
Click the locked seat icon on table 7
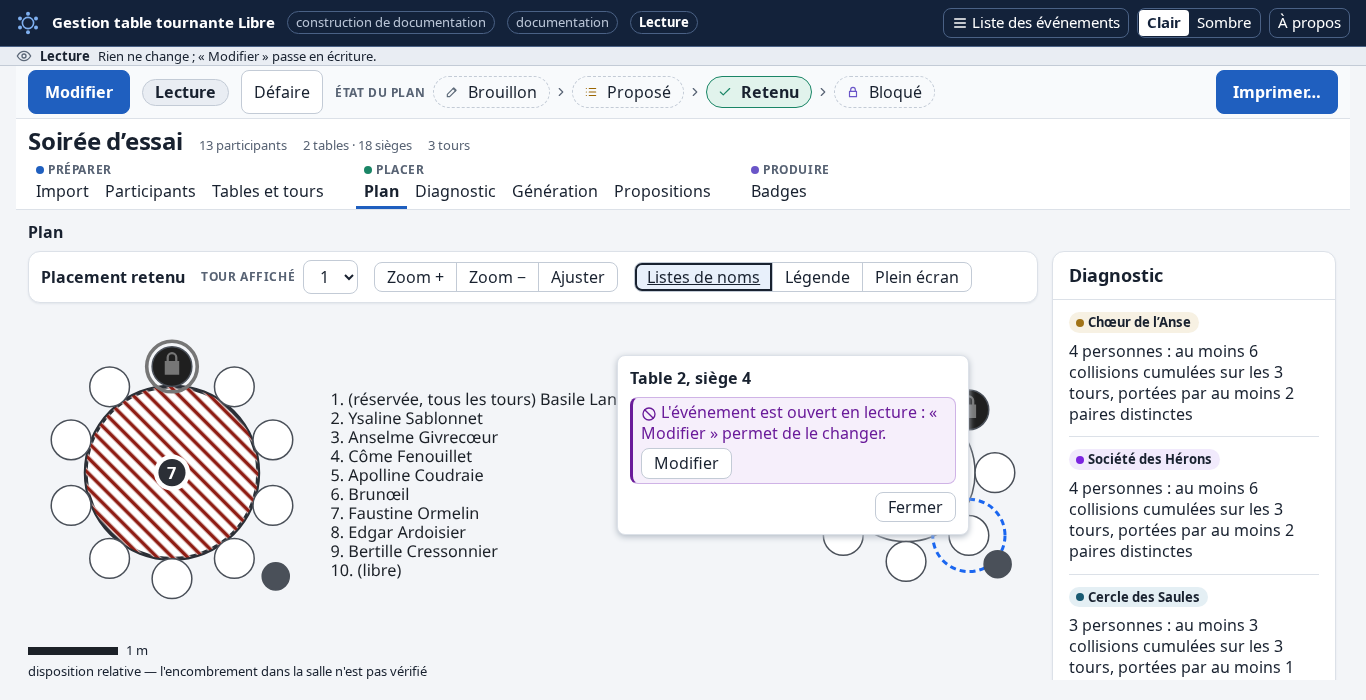pos(172,366)
